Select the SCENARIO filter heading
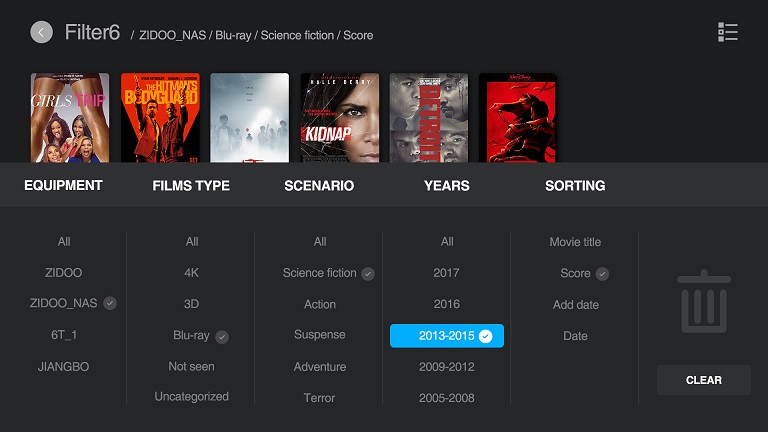 (x=319, y=186)
